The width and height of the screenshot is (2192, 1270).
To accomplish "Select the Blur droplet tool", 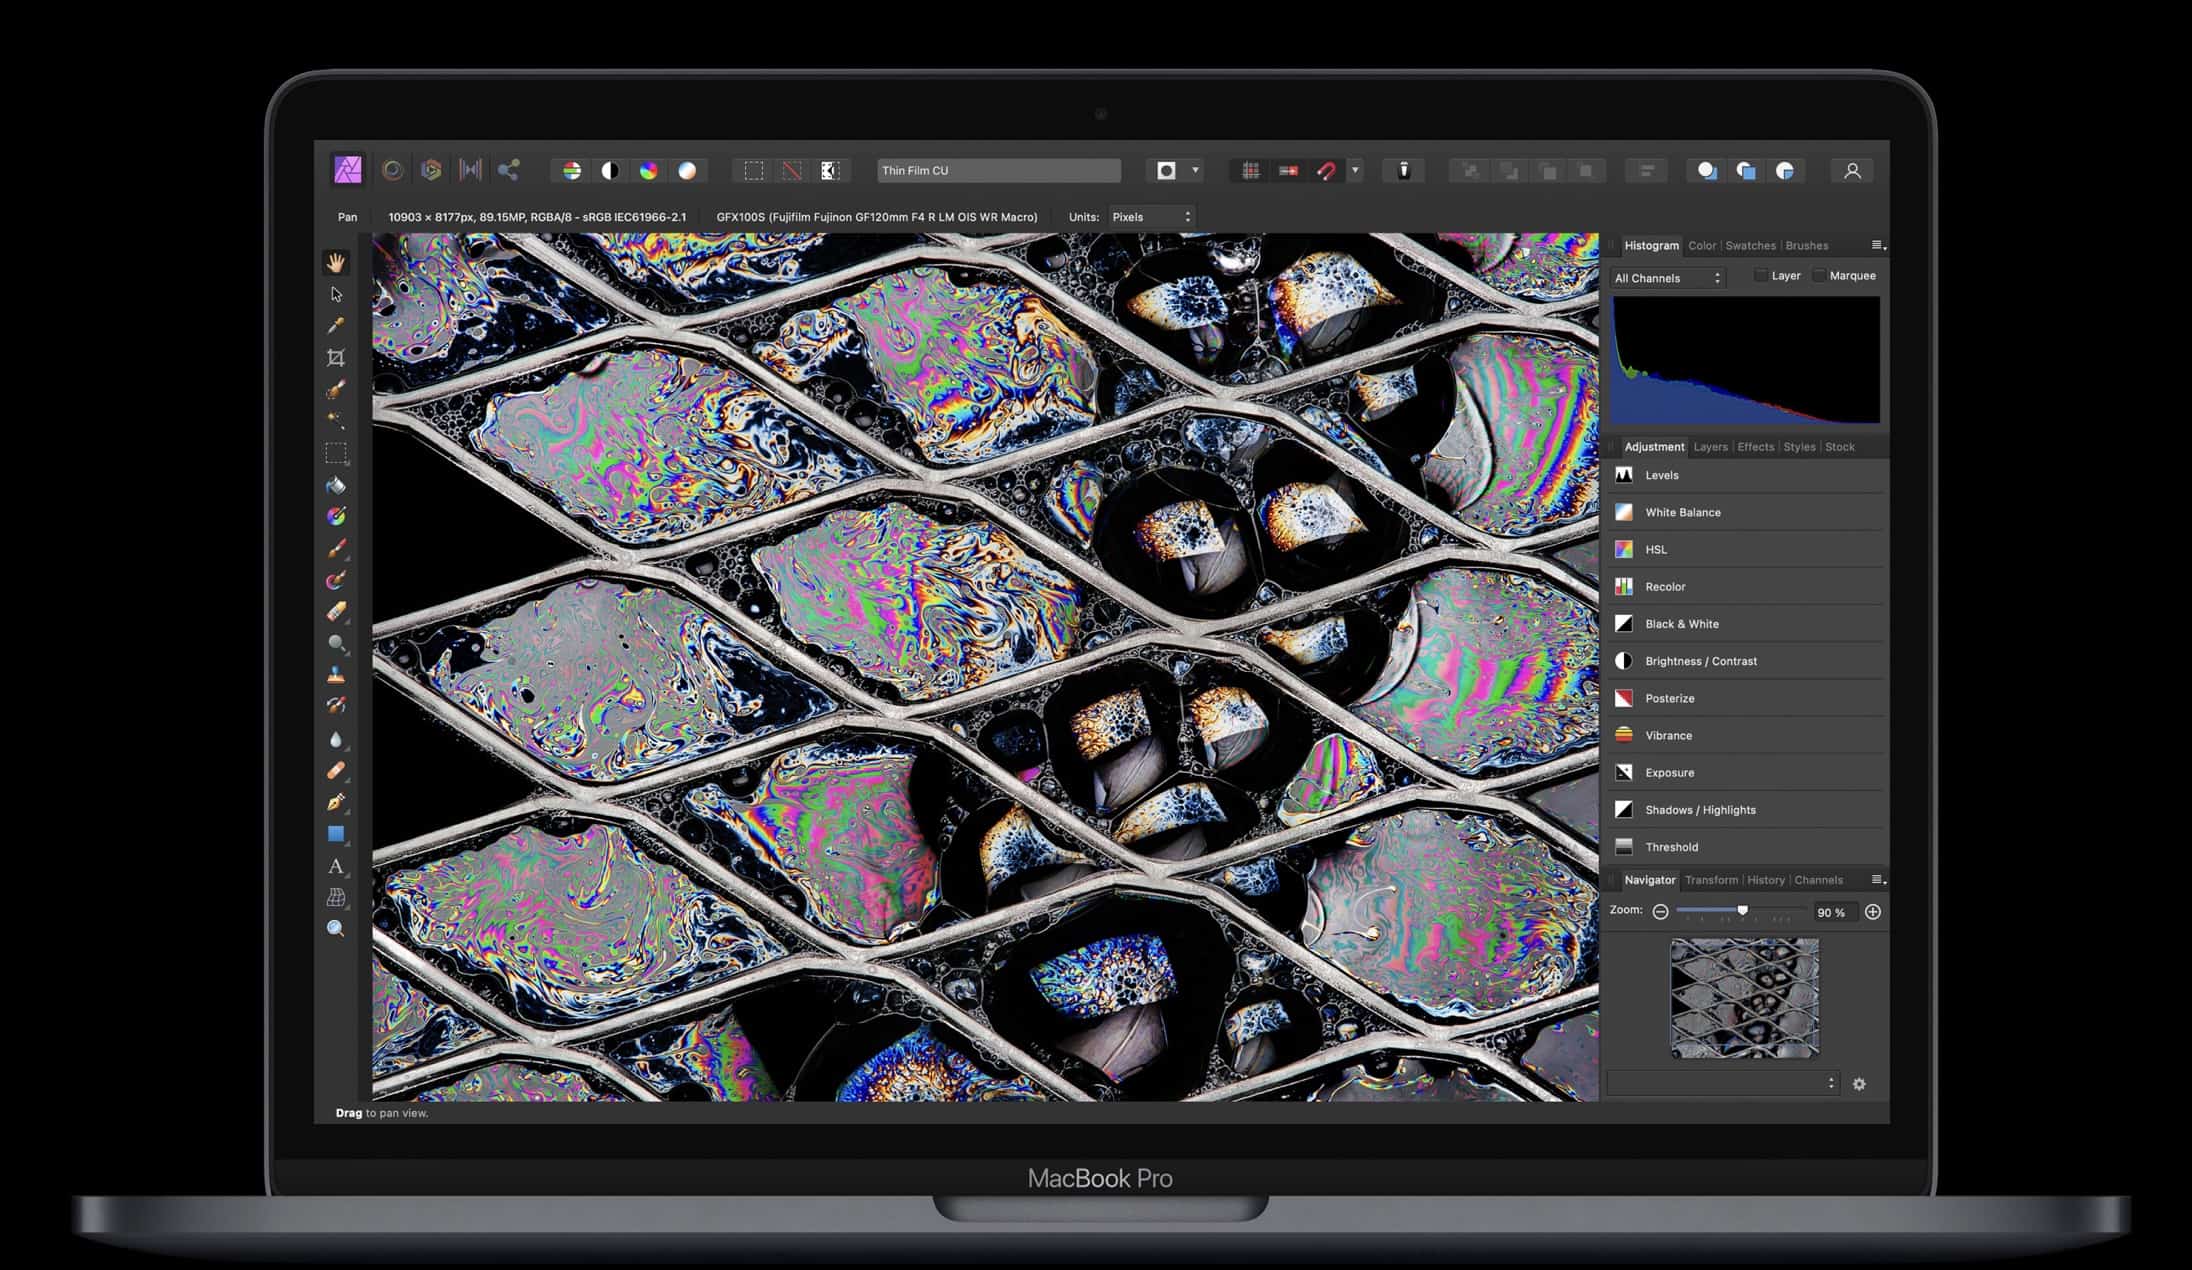I will (x=336, y=739).
